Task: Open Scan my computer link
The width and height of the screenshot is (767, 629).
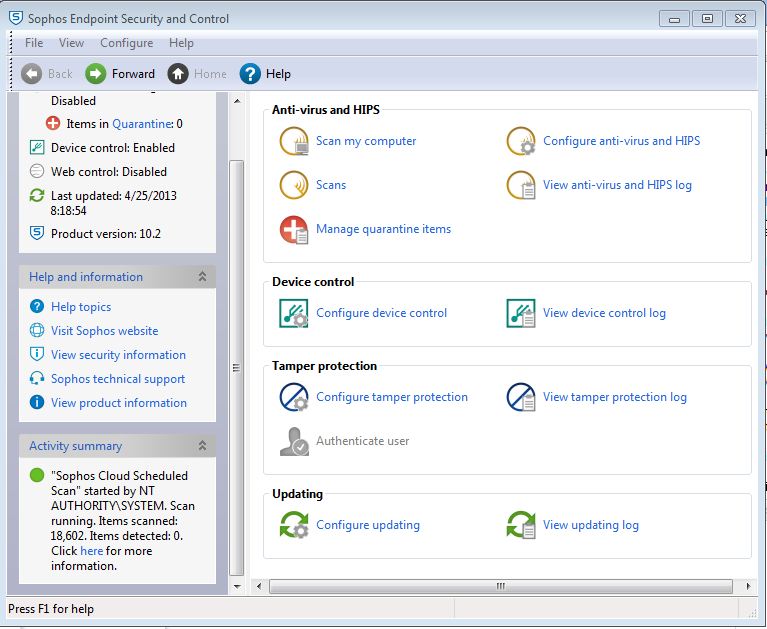Action: click(x=366, y=141)
